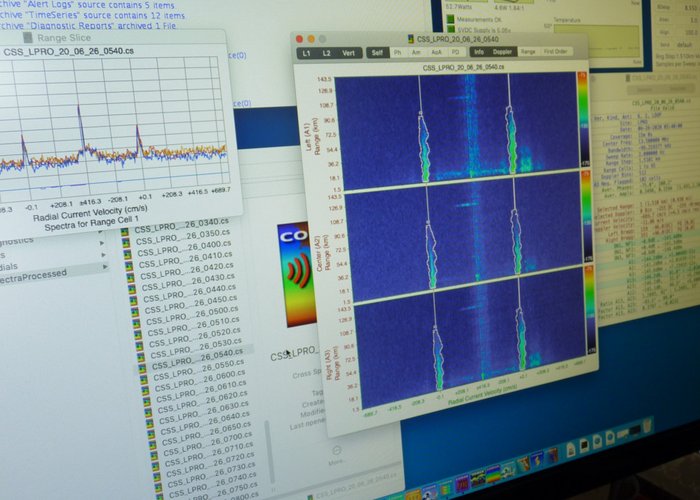This screenshot has width=700, height=500.
Task: Click the file icon beside CSS_LPRO_...26_0420.cs
Action: (x=131, y=277)
